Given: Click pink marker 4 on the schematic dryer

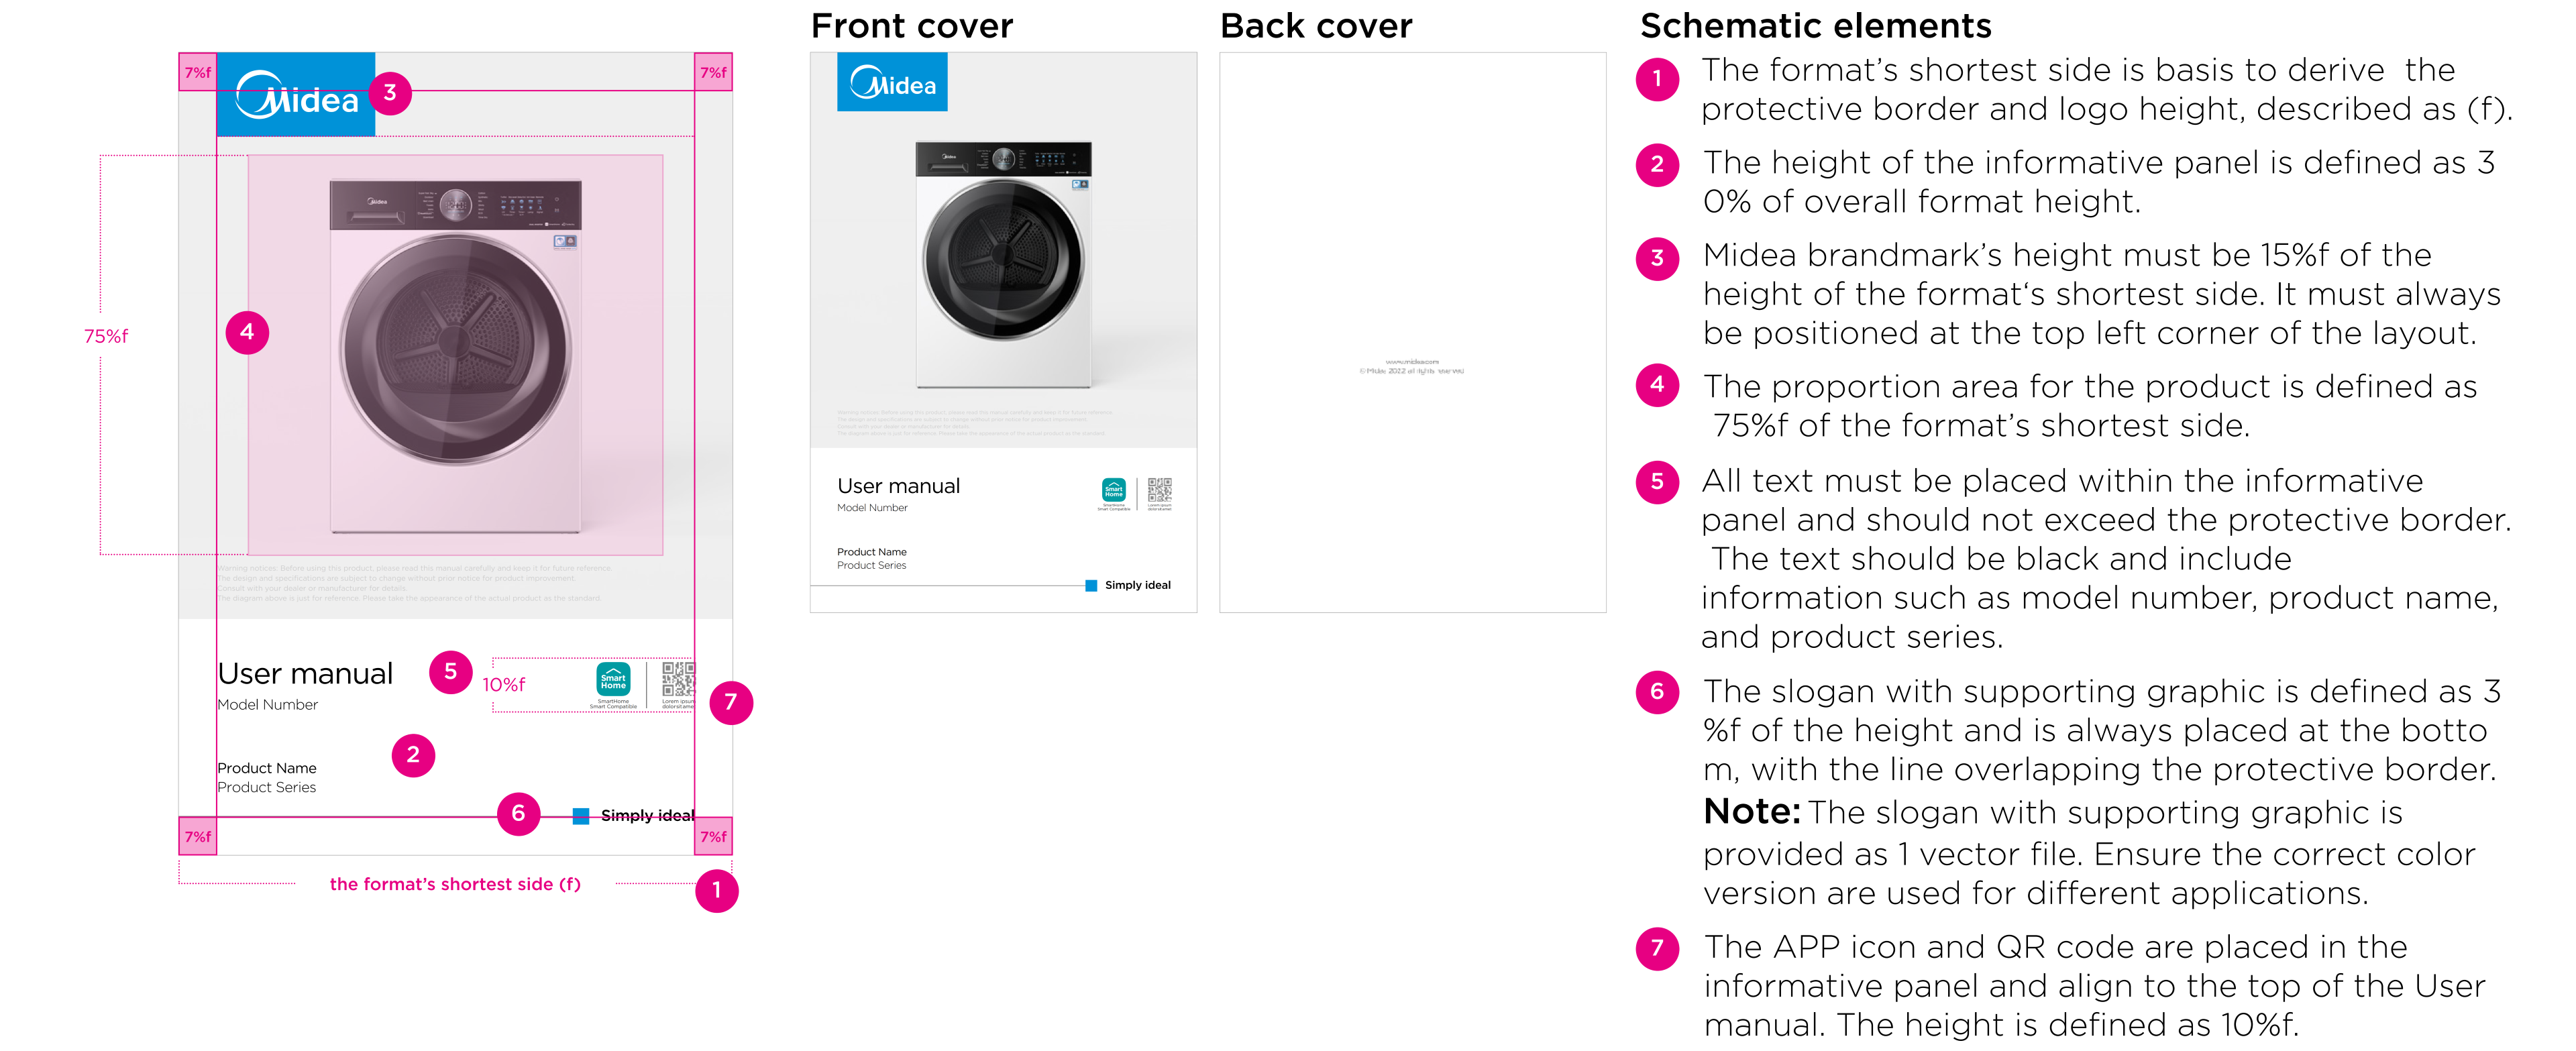Looking at the screenshot, I should click(247, 332).
